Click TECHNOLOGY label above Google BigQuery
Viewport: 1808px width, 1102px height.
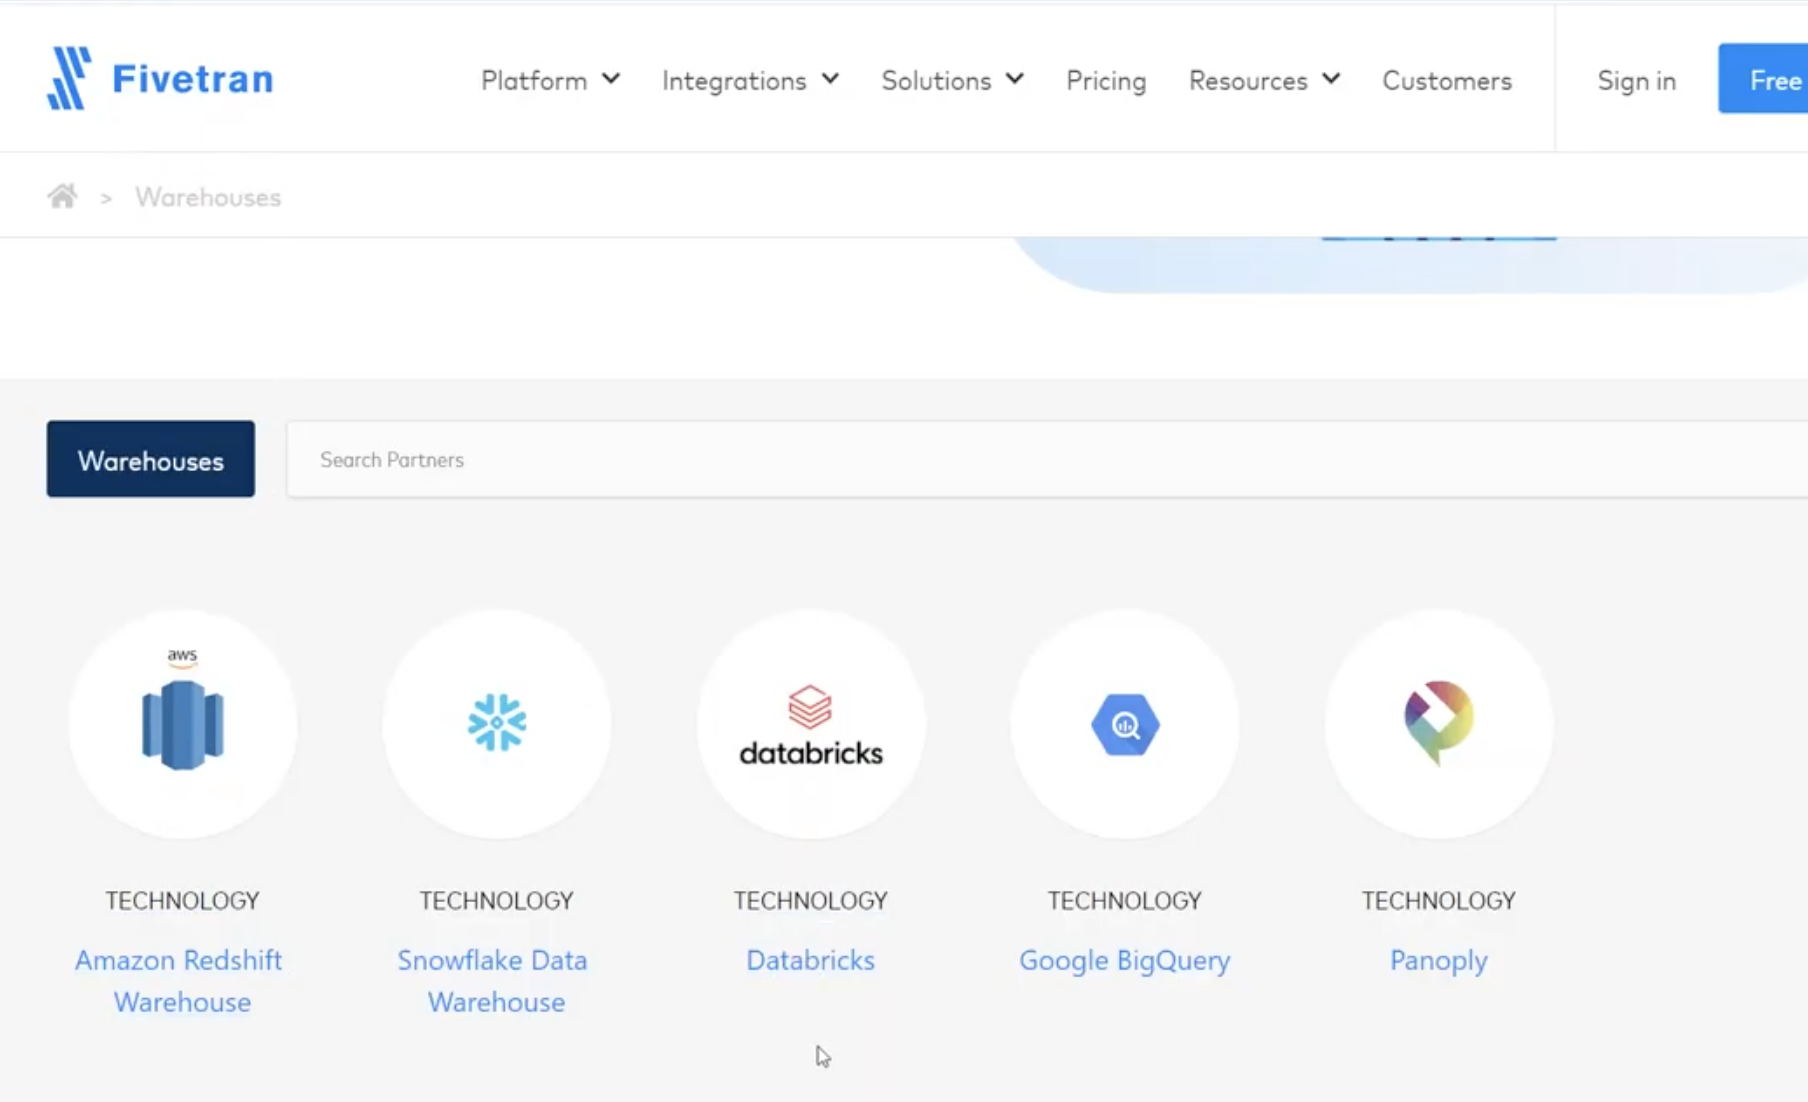pos(1125,901)
